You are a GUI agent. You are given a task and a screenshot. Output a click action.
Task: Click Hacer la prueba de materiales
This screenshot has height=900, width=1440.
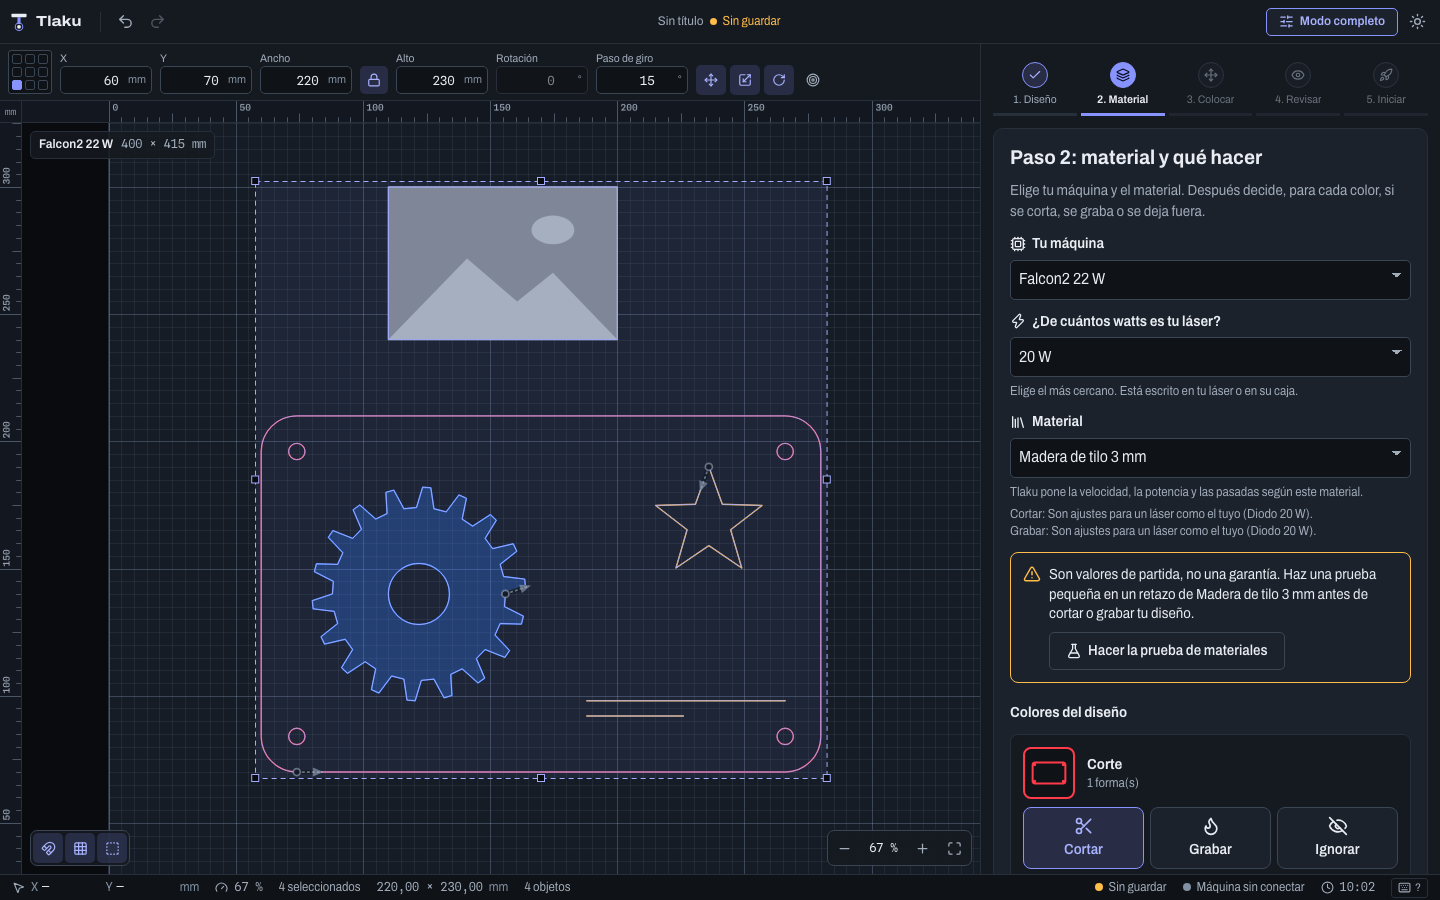1167,651
